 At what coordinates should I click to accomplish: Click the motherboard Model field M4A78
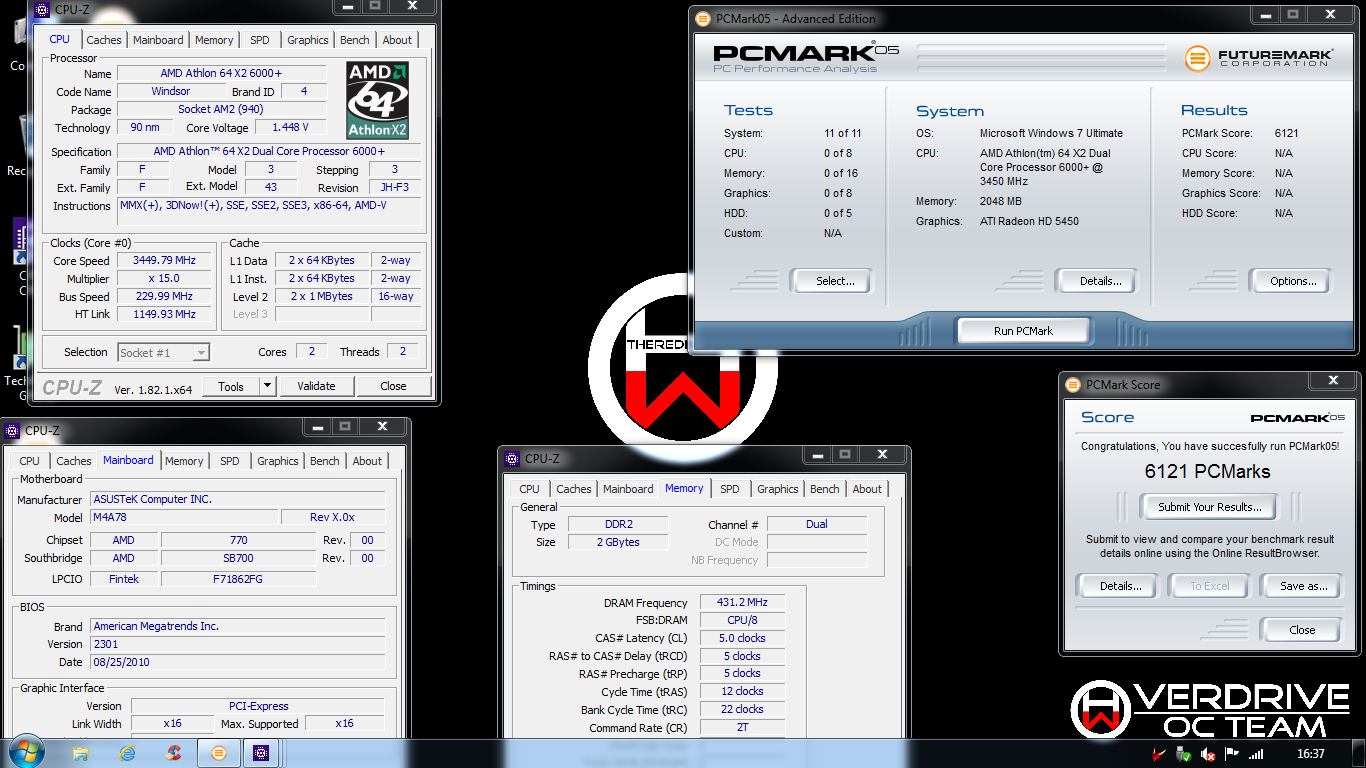(184, 517)
